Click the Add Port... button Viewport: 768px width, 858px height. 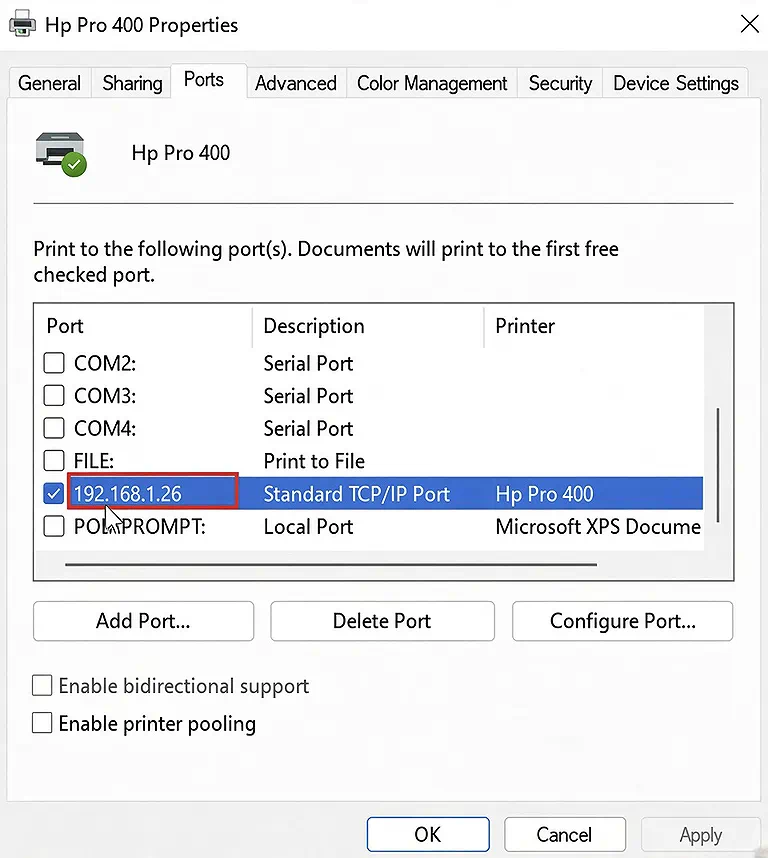[x=143, y=621]
